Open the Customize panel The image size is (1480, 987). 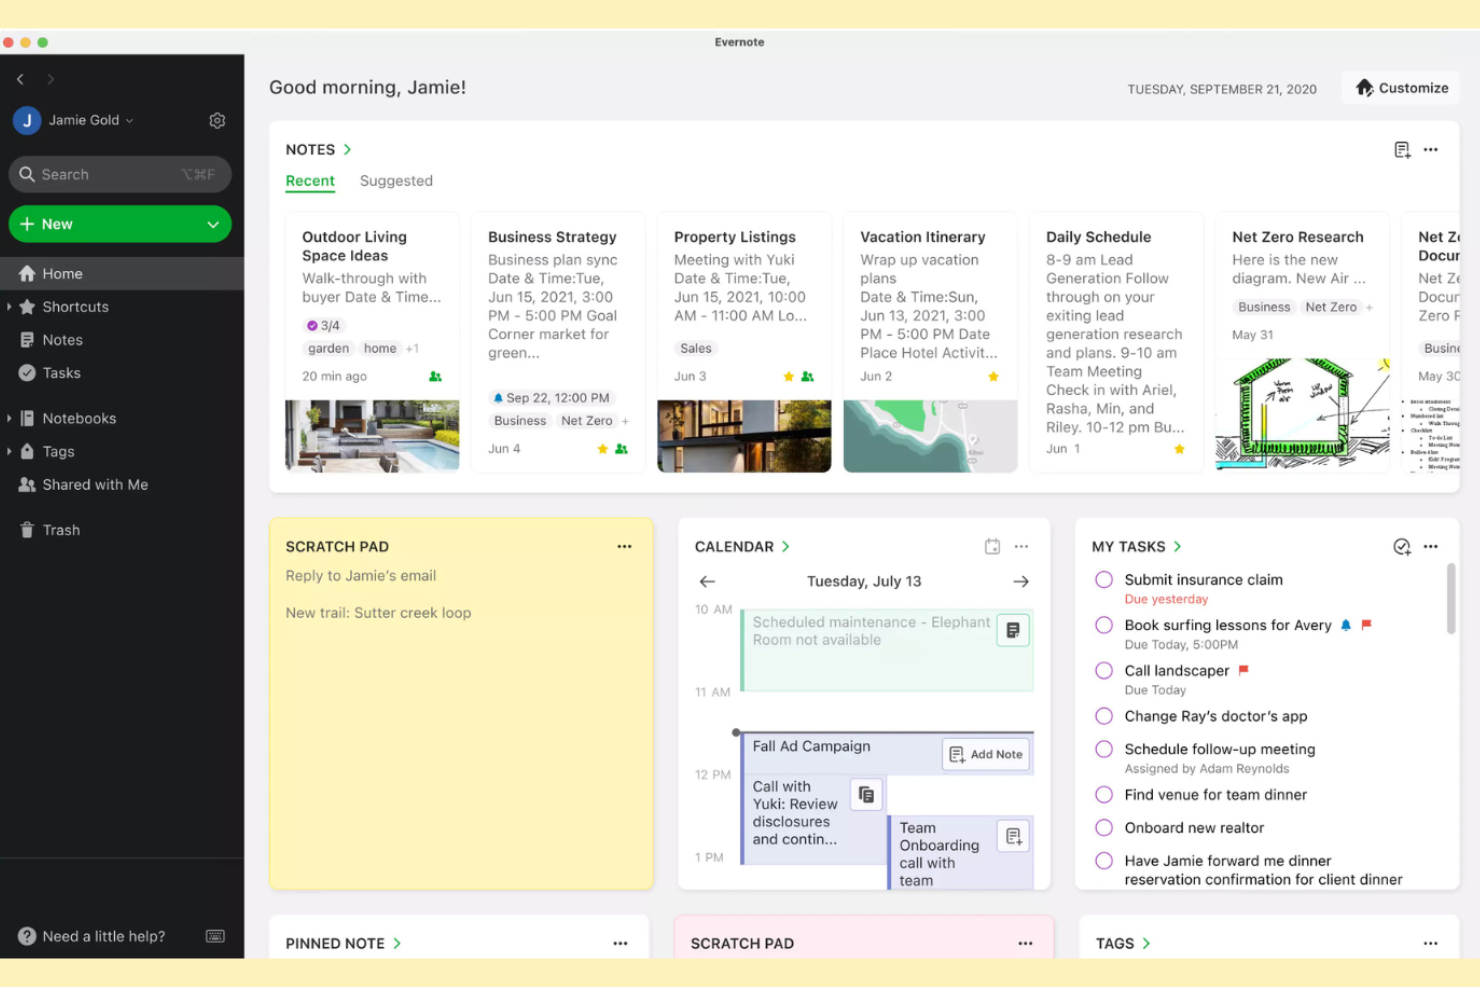[1400, 87]
